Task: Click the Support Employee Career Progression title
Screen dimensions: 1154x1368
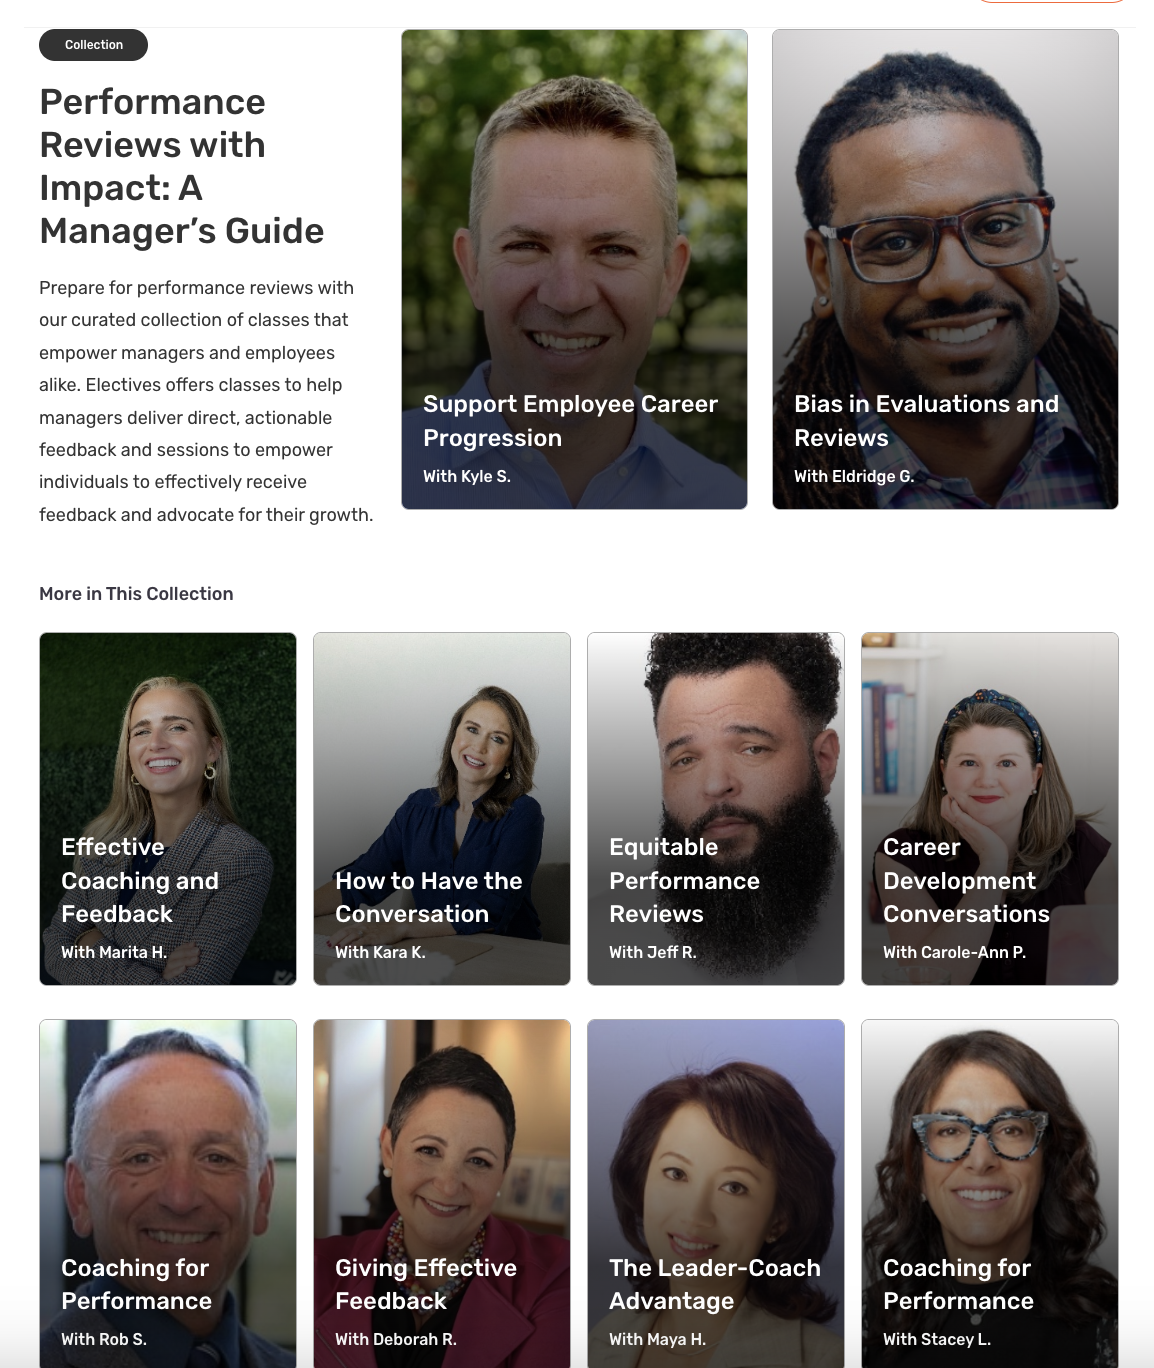Action: [x=570, y=421]
